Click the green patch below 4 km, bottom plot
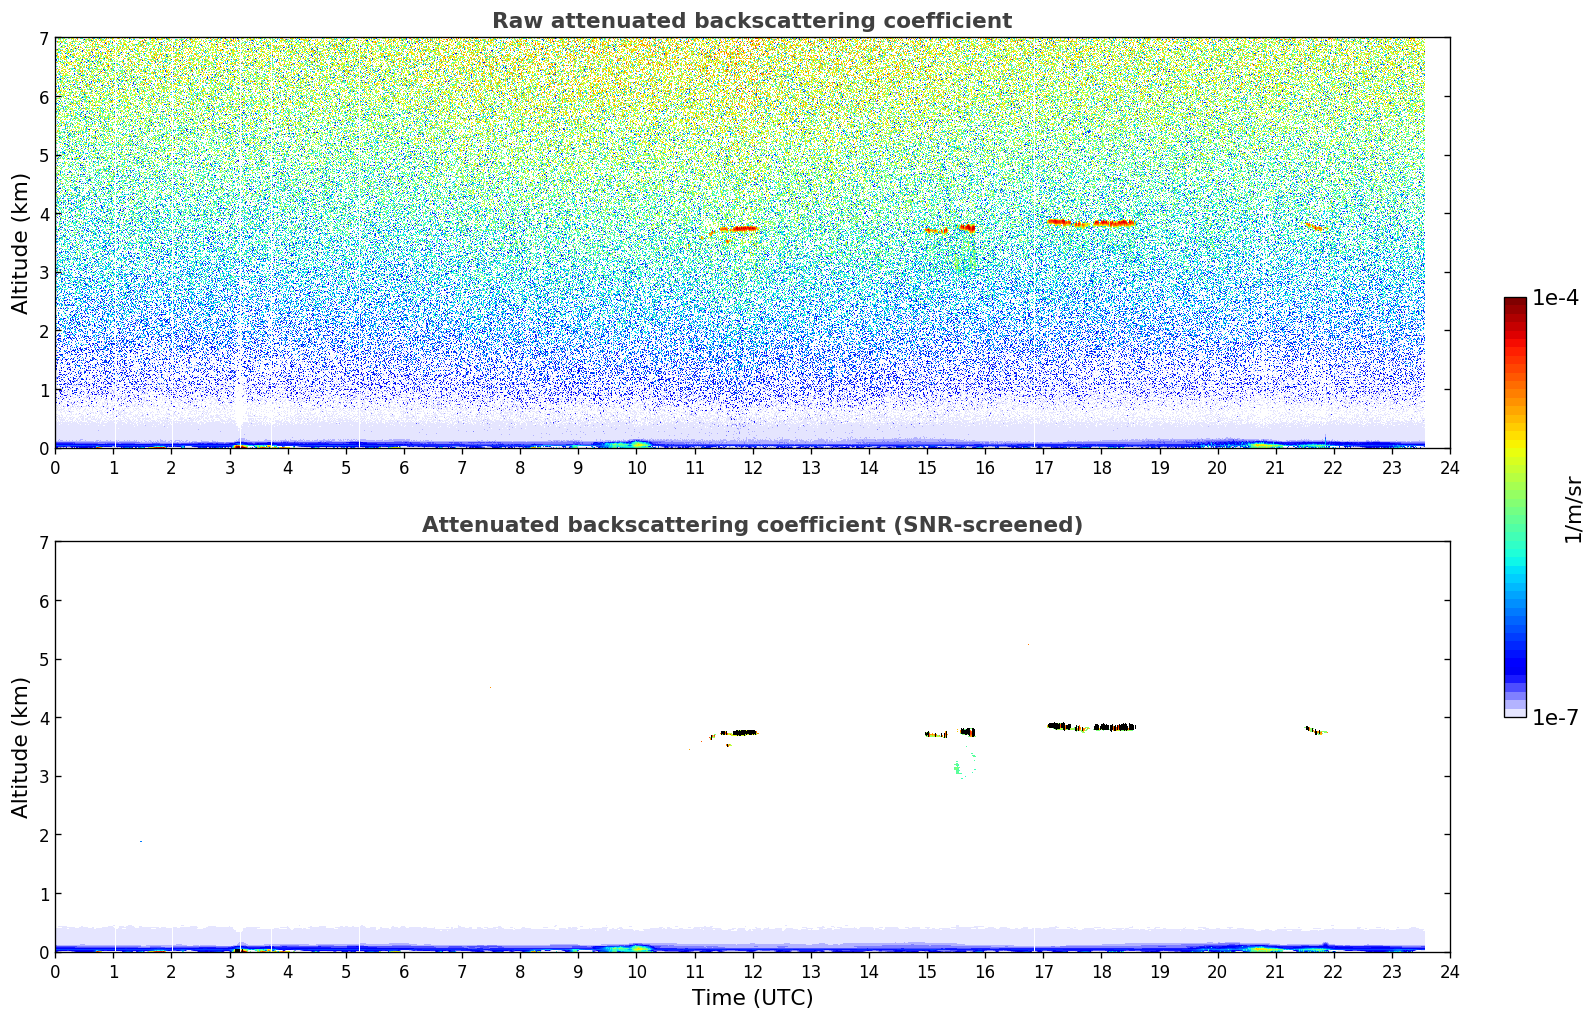This screenshot has height=1020, width=1595. point(957,768)
